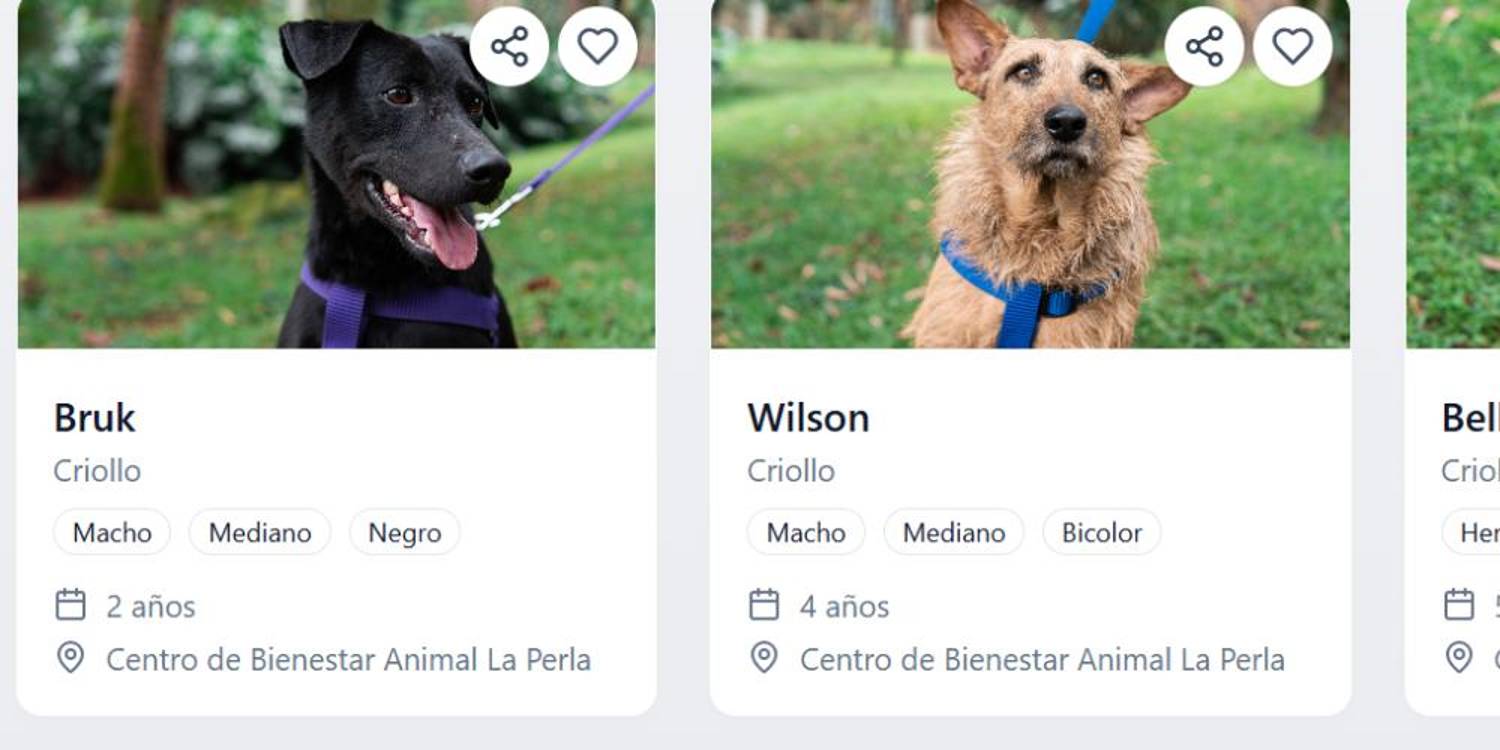Add Wilson to favorites with heart
This screenshot has width=1500, height=750.
click(1292, 46)
